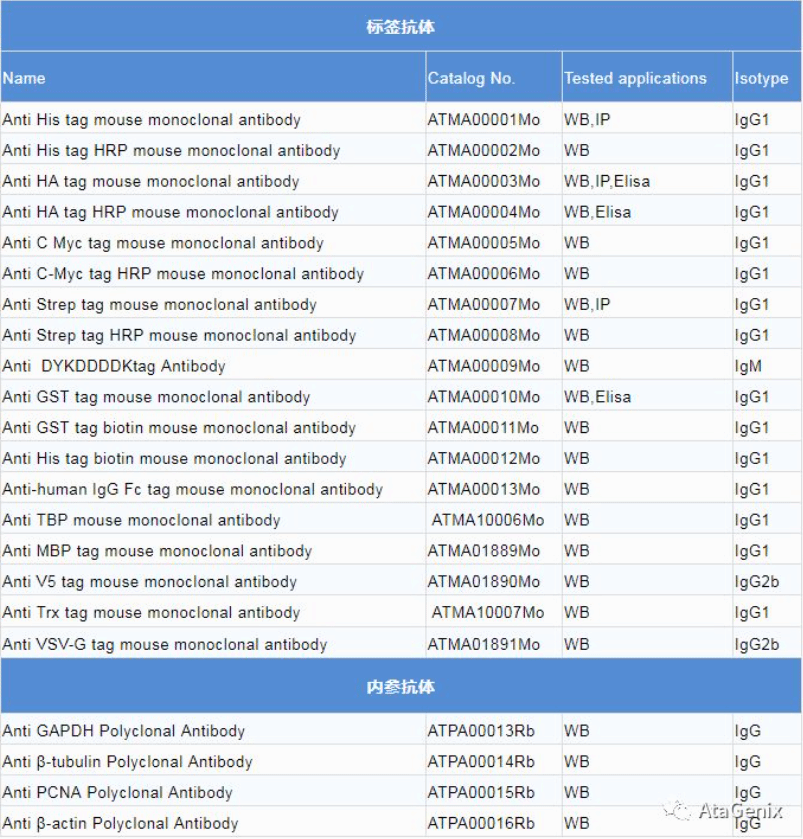Select catalog number ATMA00008Mo
Image resolution: width=803 pixels, height=839 pixels.
coord(484,335)
